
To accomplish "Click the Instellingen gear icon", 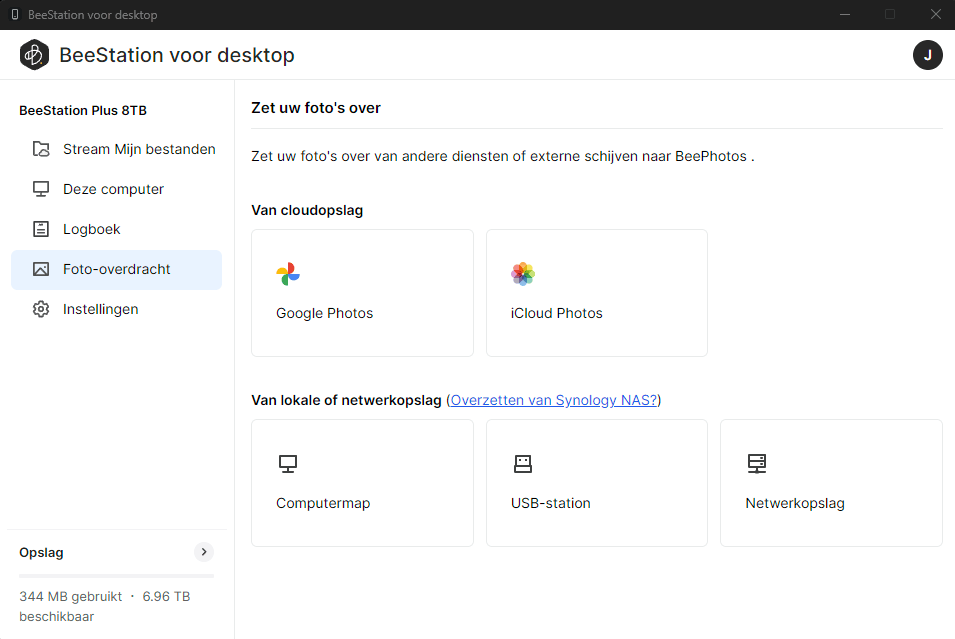I will (x=41, y=309).
